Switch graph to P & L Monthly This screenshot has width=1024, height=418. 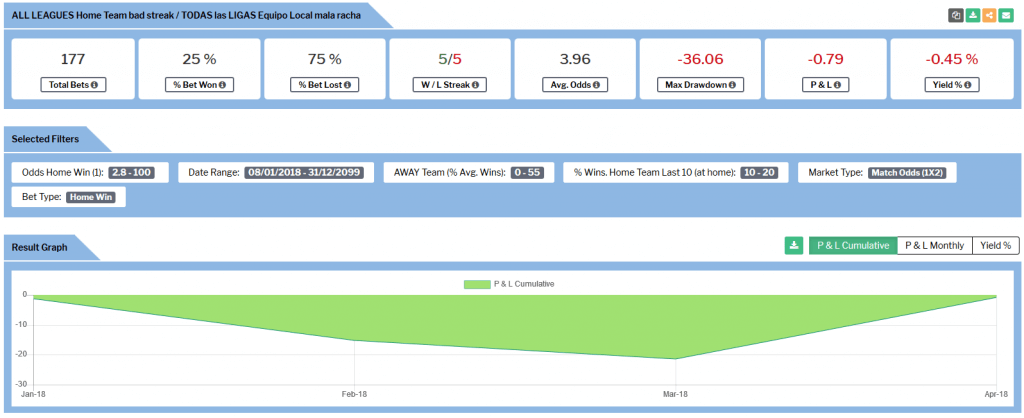[x=934, y=245]
